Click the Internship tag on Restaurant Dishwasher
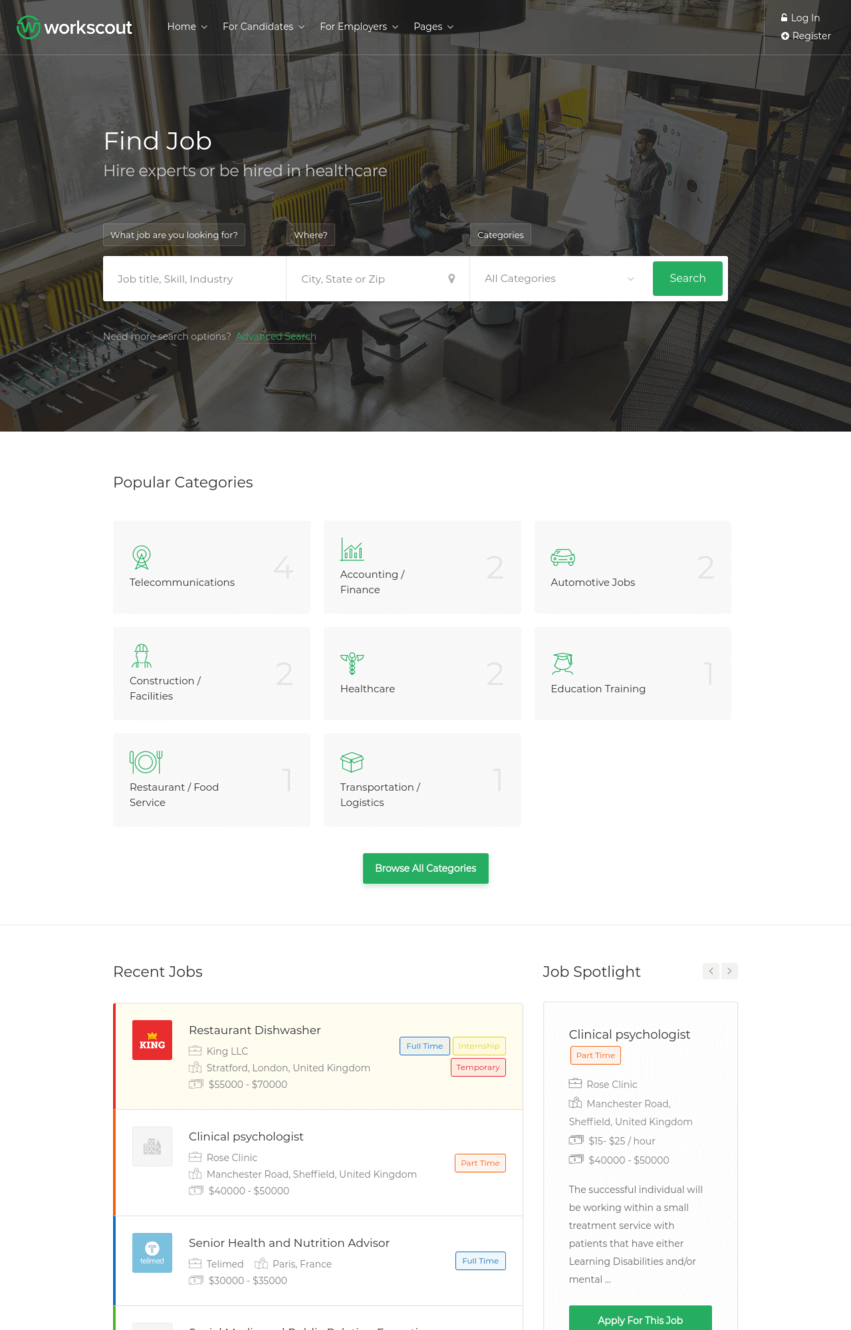Screen dimensions: 851x1330 click(x=479, y=1046)
